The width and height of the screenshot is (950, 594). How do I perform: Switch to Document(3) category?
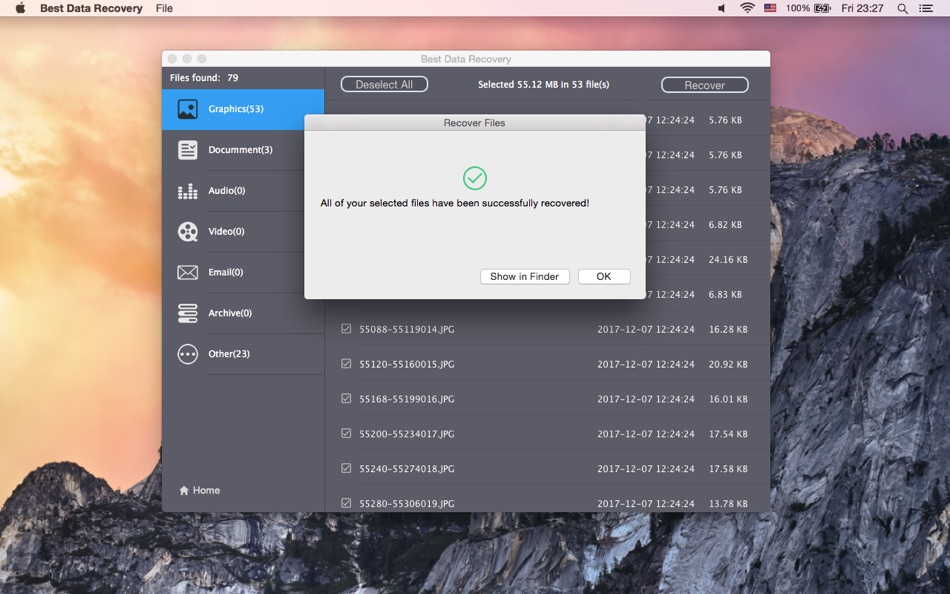(243, 150)
